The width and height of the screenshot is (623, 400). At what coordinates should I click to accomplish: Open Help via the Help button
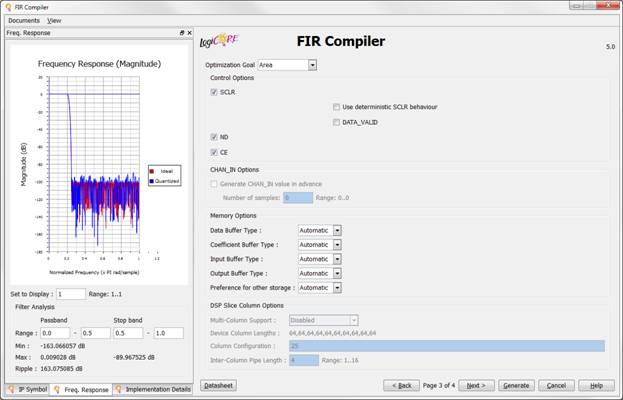596,385
